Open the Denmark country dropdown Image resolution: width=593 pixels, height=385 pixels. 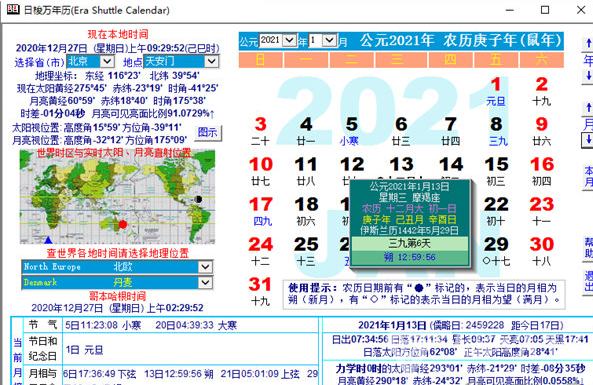[x=205, y=283]
